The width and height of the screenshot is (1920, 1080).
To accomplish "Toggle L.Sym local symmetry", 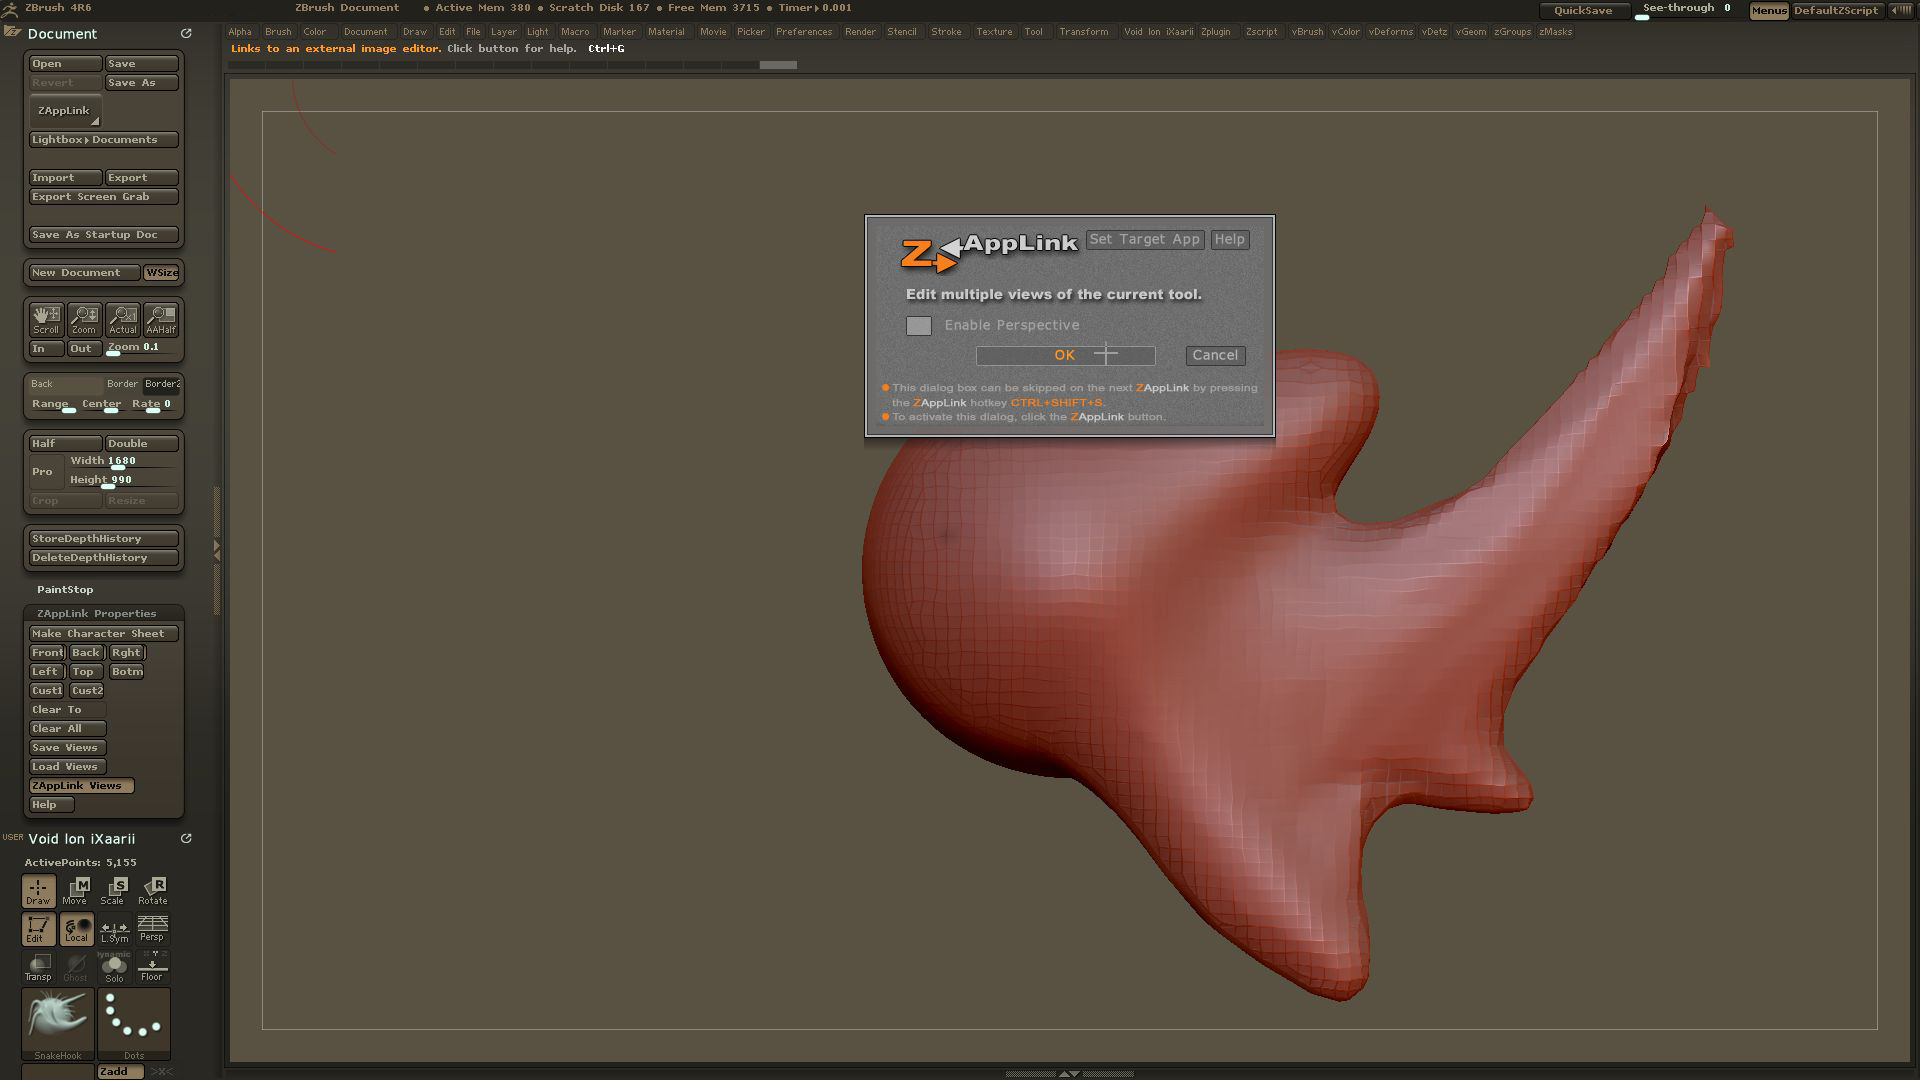I will coord(114,929).
